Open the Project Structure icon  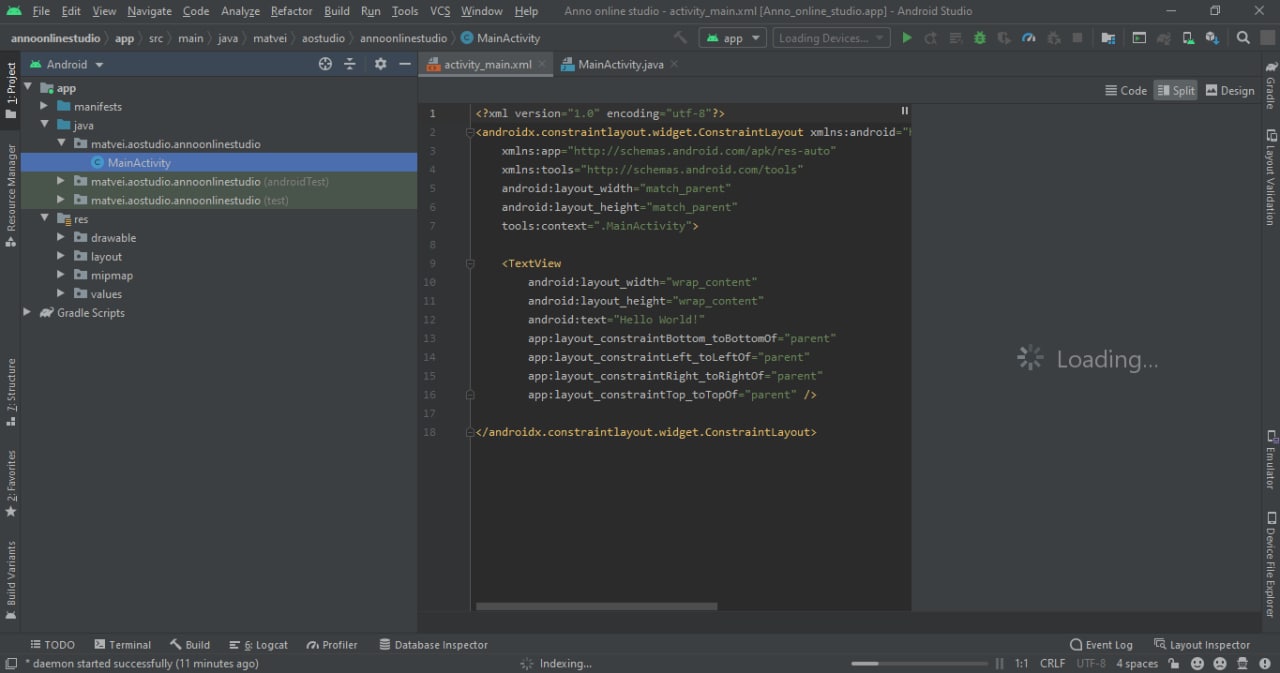1108,38
